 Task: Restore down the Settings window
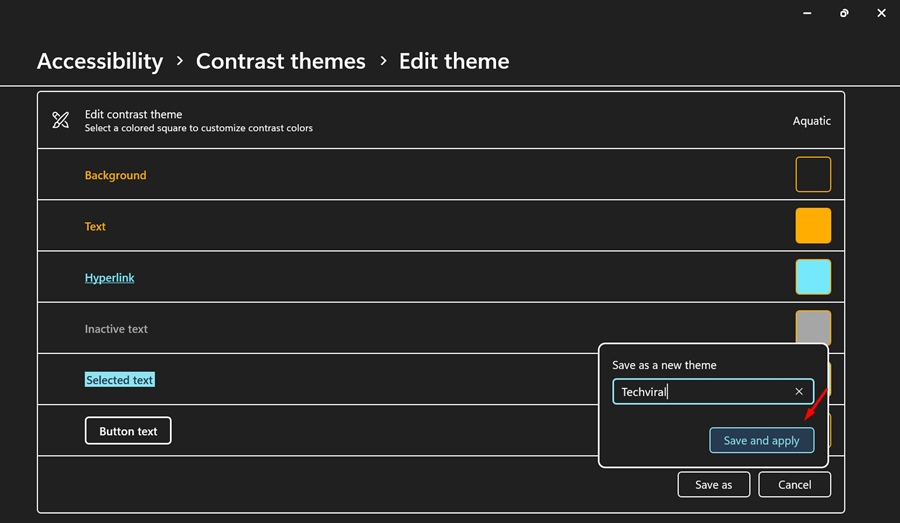(844, 13)
